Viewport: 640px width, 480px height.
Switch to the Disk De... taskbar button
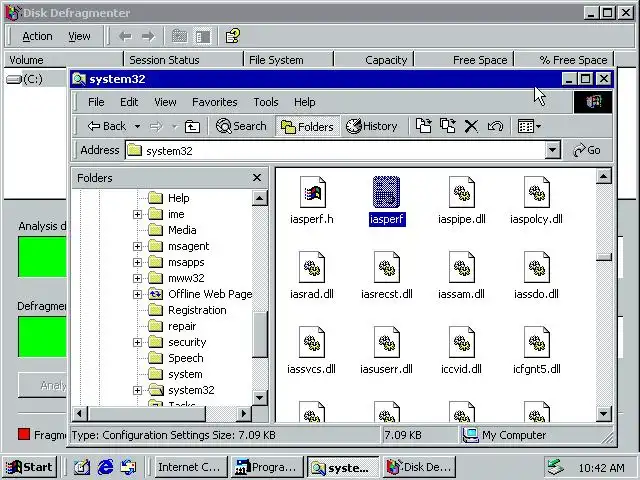(x=419, y=467)
